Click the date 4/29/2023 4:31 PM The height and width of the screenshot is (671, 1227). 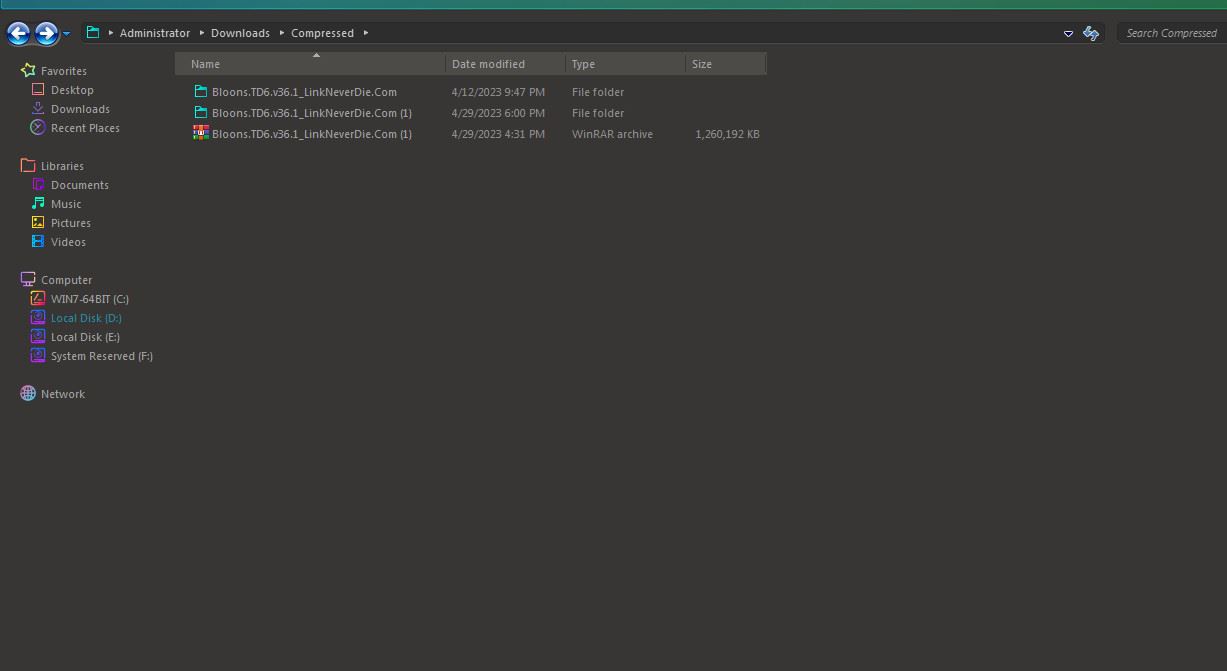point(498,134)
